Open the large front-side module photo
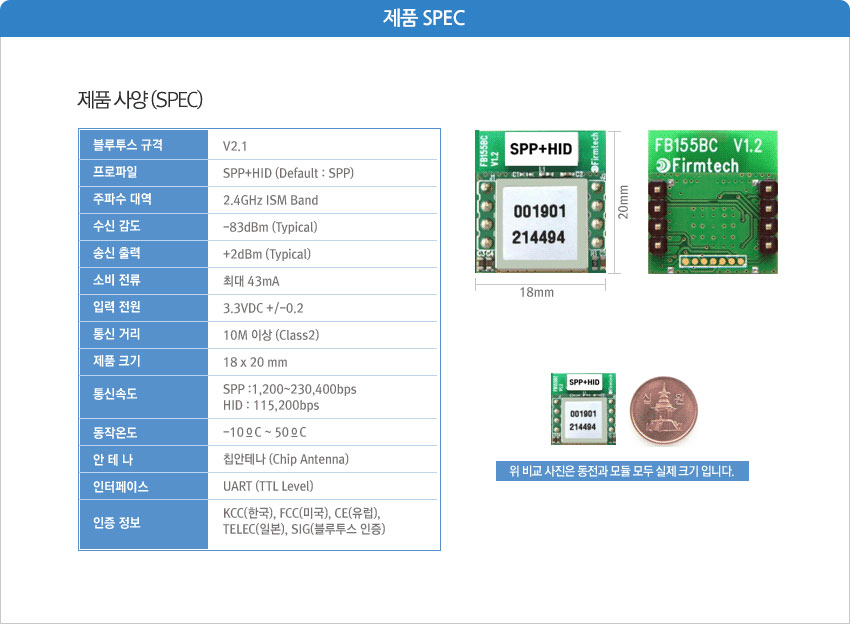850x624 pixels. (x=540, y=201)
